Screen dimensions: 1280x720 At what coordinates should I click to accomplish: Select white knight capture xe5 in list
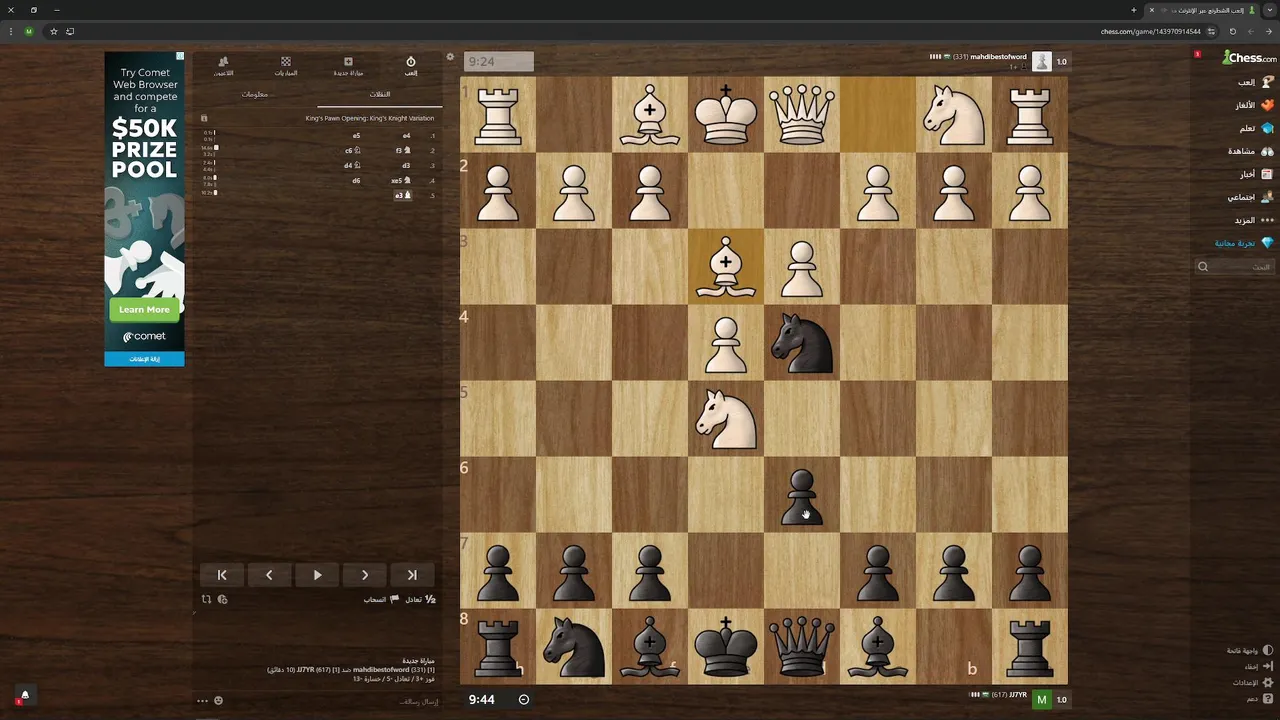[401, 180]
